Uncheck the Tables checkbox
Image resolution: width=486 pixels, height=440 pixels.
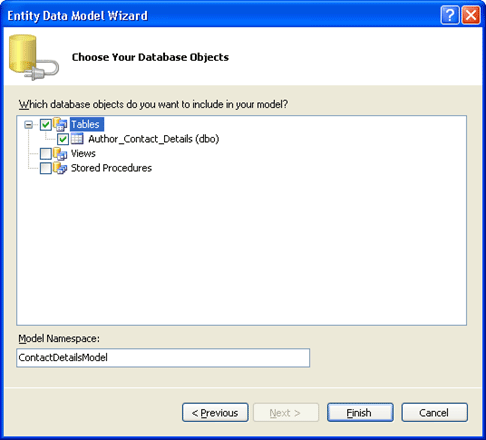[x=46, y=125]
